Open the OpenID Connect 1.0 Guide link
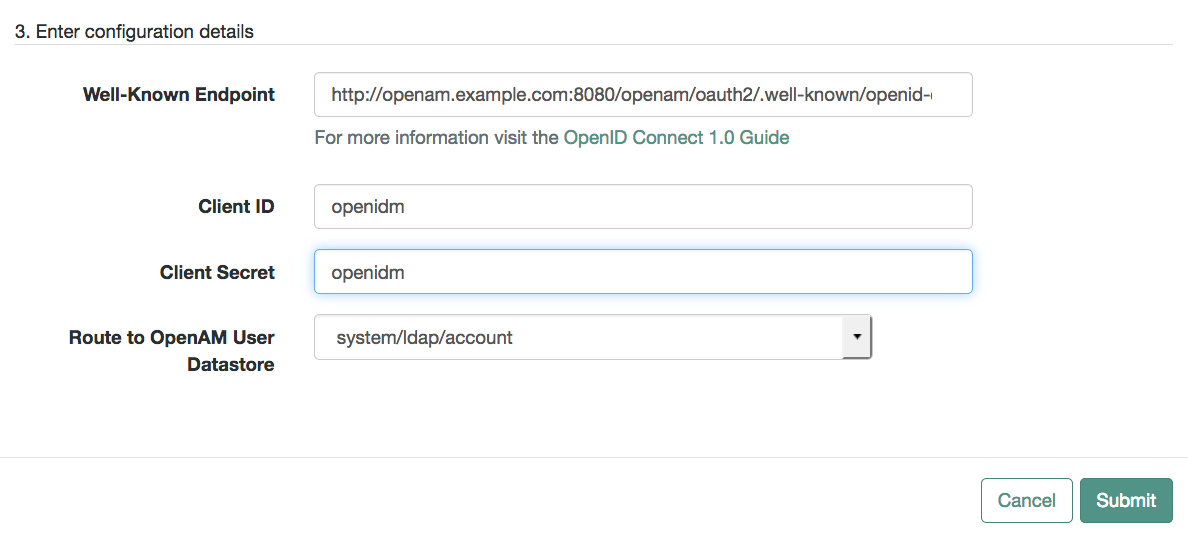 677,138
